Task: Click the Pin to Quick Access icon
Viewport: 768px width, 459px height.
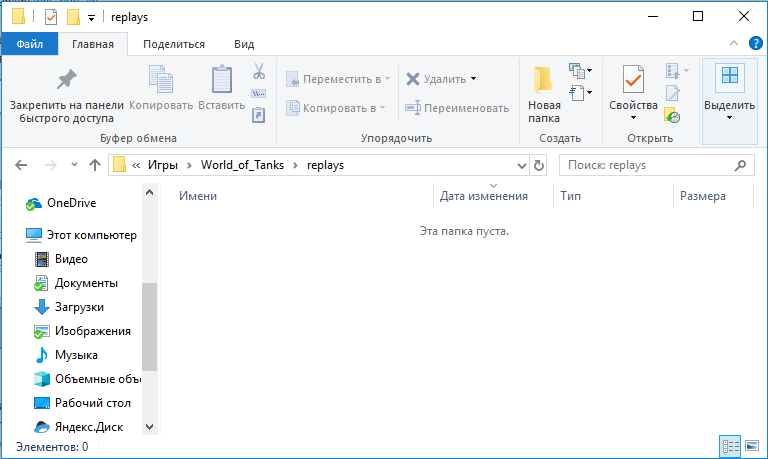Action: 66,80
